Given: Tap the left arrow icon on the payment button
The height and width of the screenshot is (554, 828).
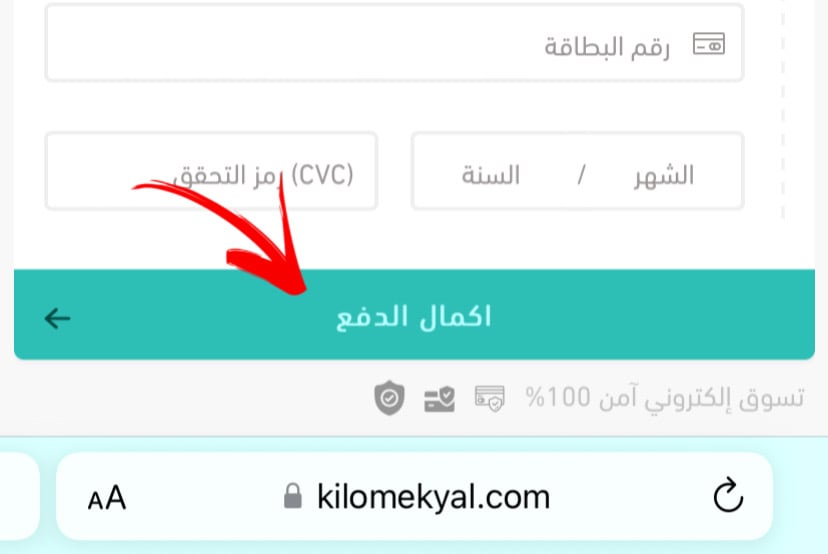Looking at the screenshot, I should tap(58, 318).
